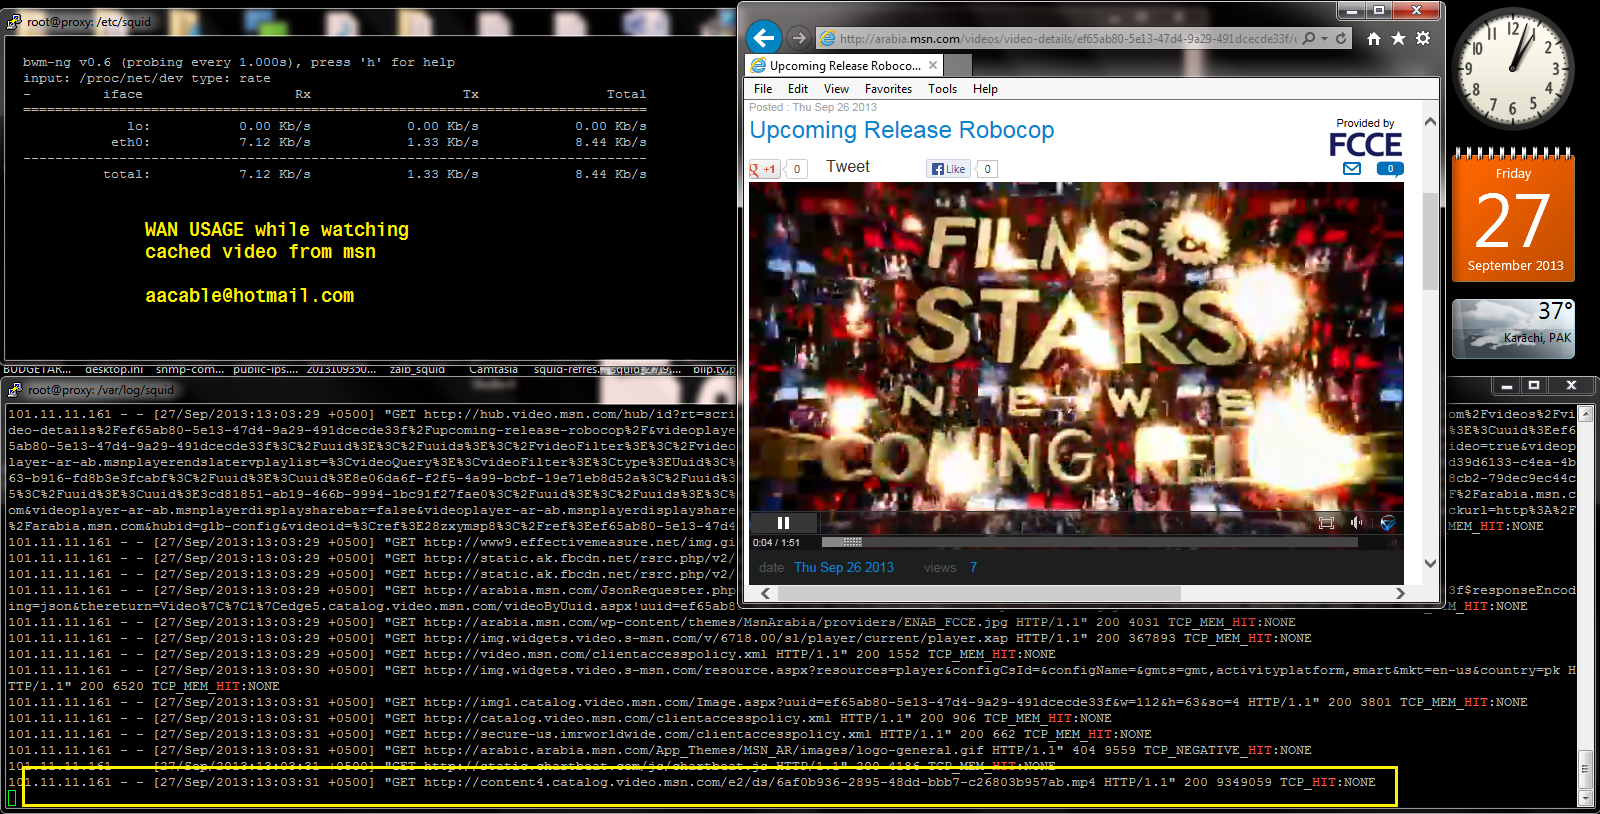1600x814 pixels.
Task: Click the browser Forward arrow button
Action: point(798,38)
